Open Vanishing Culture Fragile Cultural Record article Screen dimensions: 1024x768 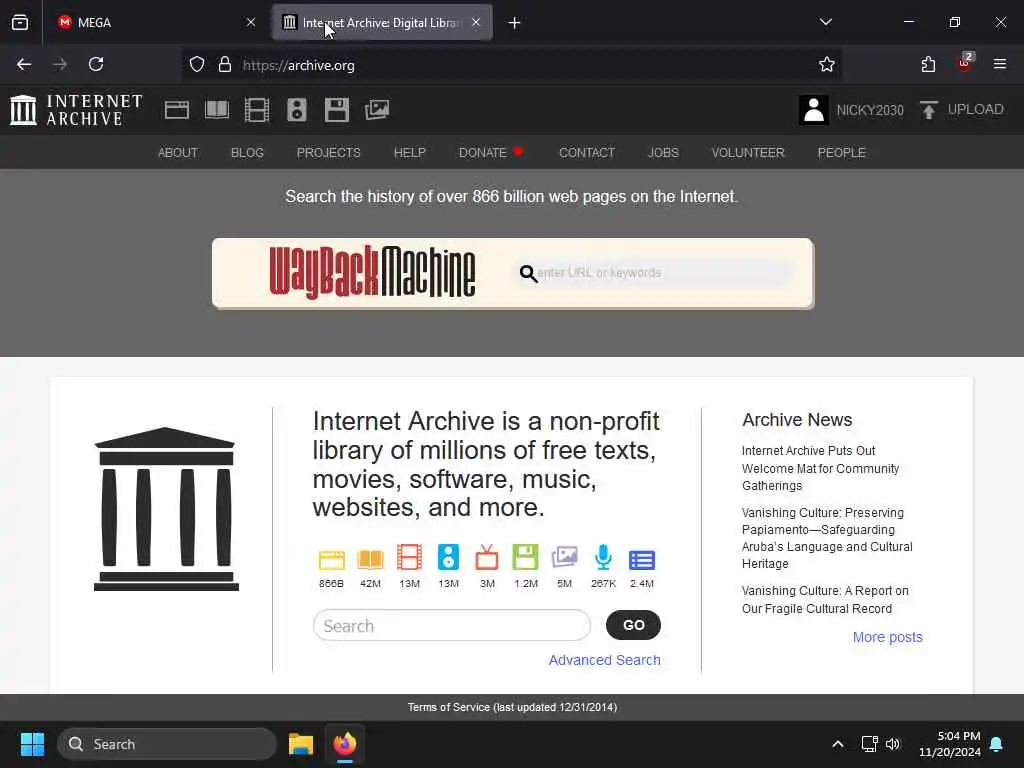point(825,600)
